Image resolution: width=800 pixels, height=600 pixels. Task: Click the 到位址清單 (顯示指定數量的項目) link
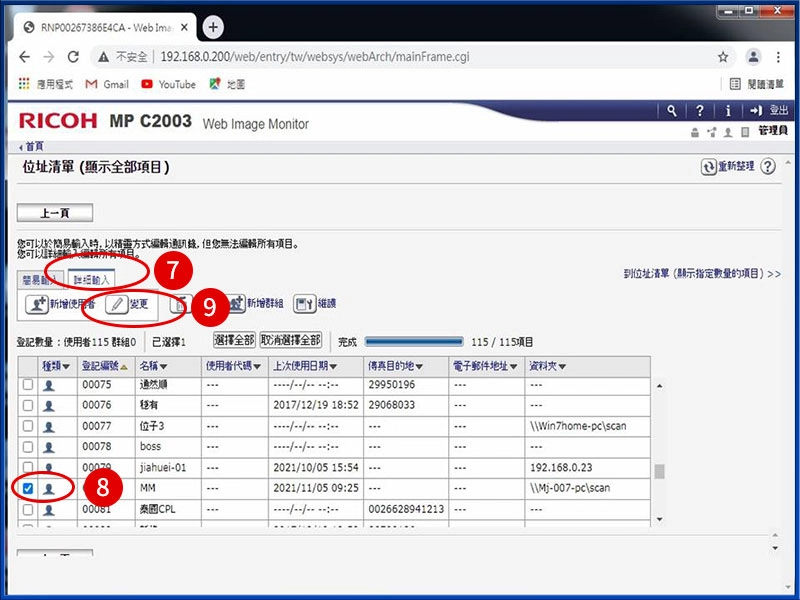700,273
